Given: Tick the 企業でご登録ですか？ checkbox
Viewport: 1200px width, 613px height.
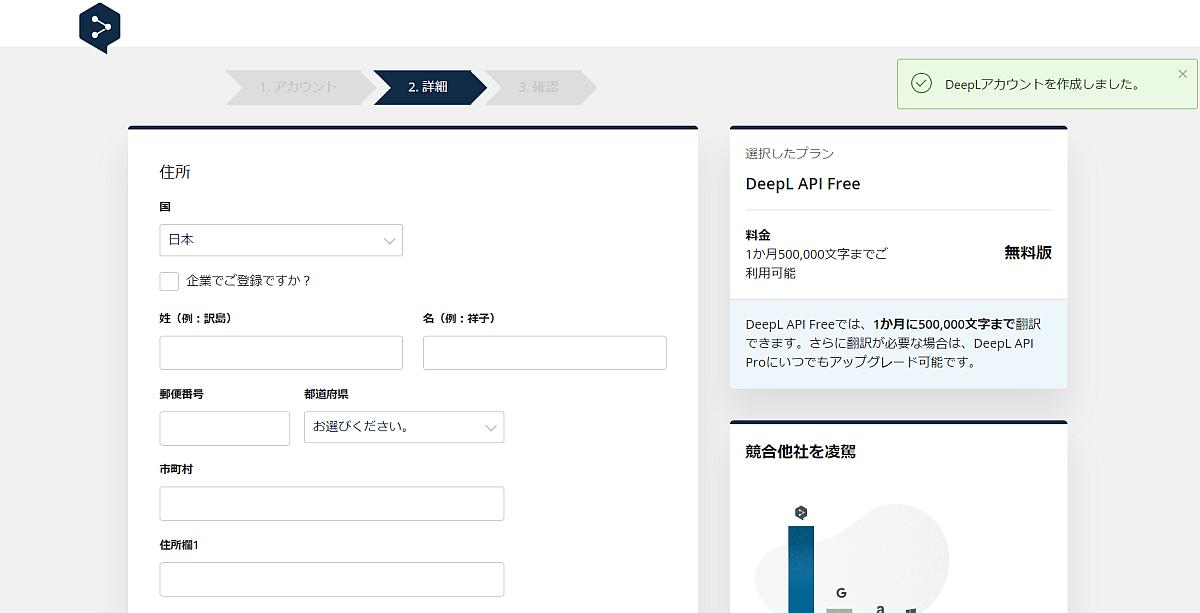Looking at the screenshot, I should [169, 281].
